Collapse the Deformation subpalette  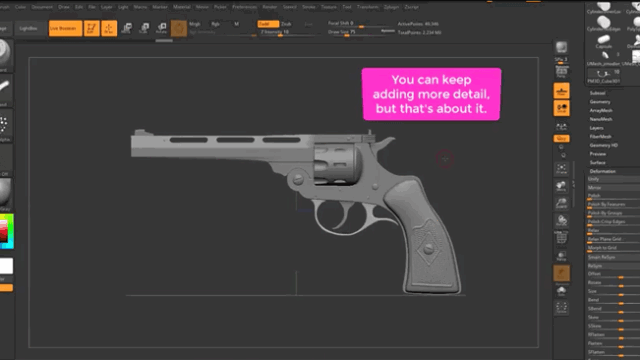click(x=602, y=171)
